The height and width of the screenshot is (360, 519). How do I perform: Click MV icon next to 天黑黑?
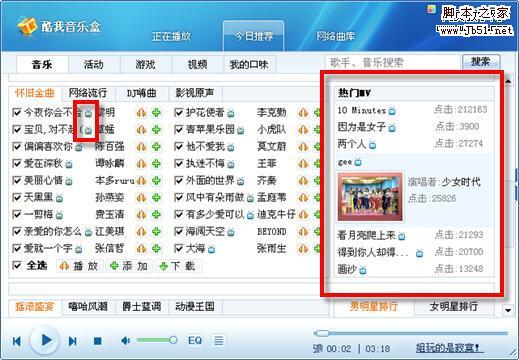pyautogui.click(x=59, y=198)
